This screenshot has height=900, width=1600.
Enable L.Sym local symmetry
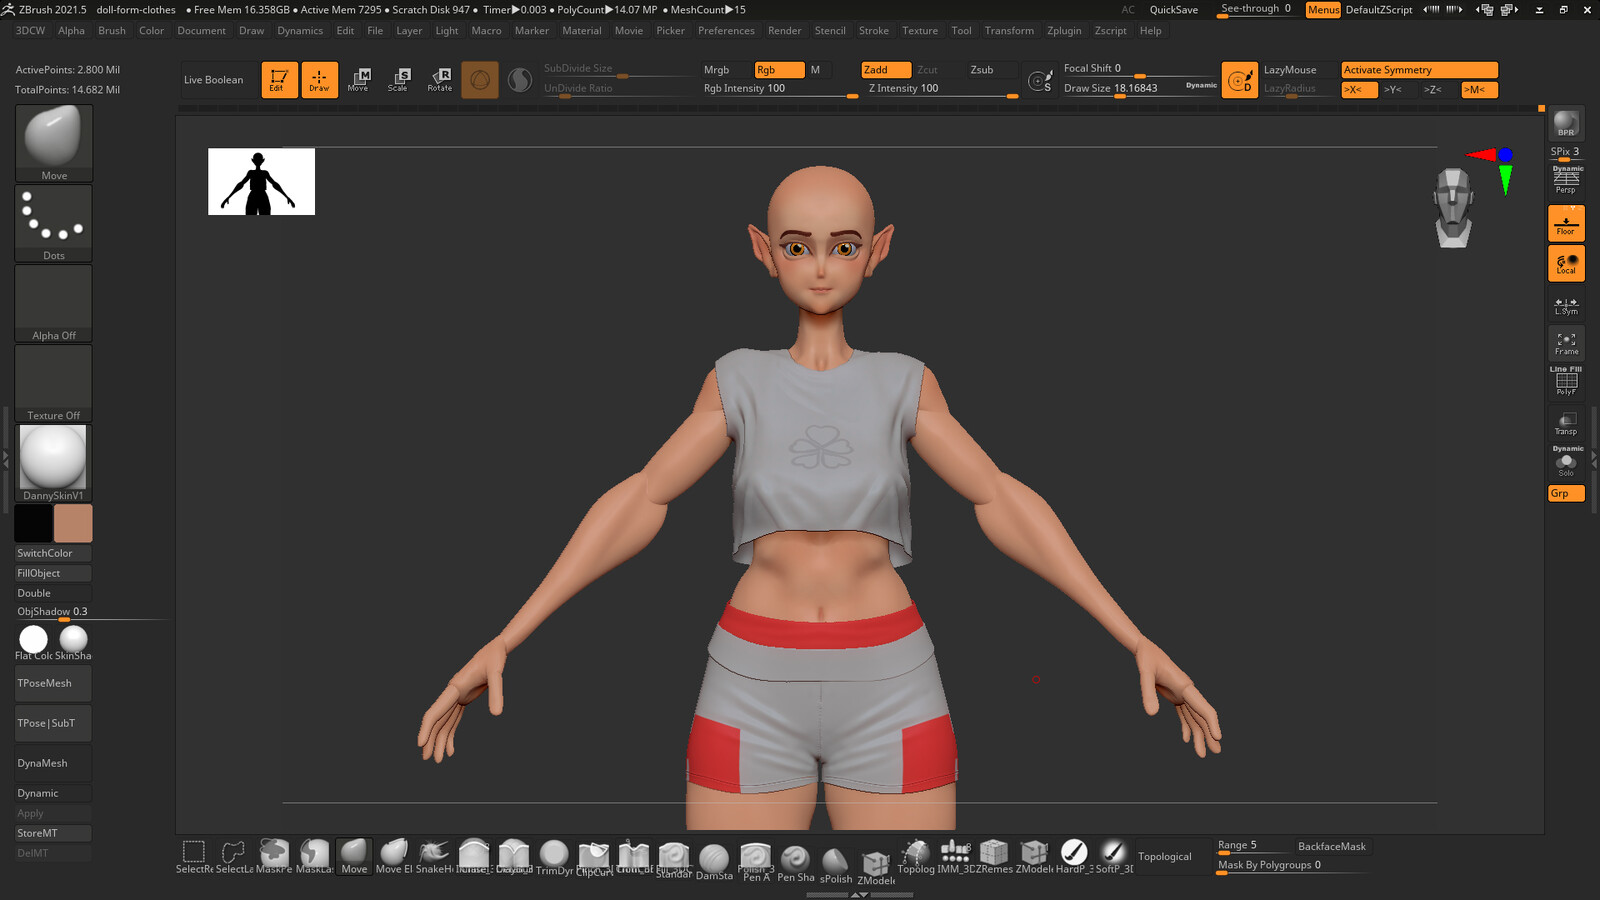(1566, 305)
